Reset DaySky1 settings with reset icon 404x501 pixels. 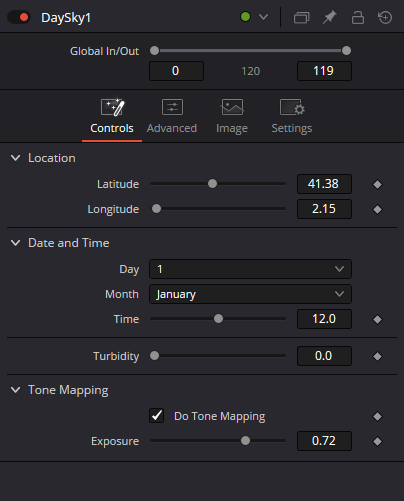385,17
